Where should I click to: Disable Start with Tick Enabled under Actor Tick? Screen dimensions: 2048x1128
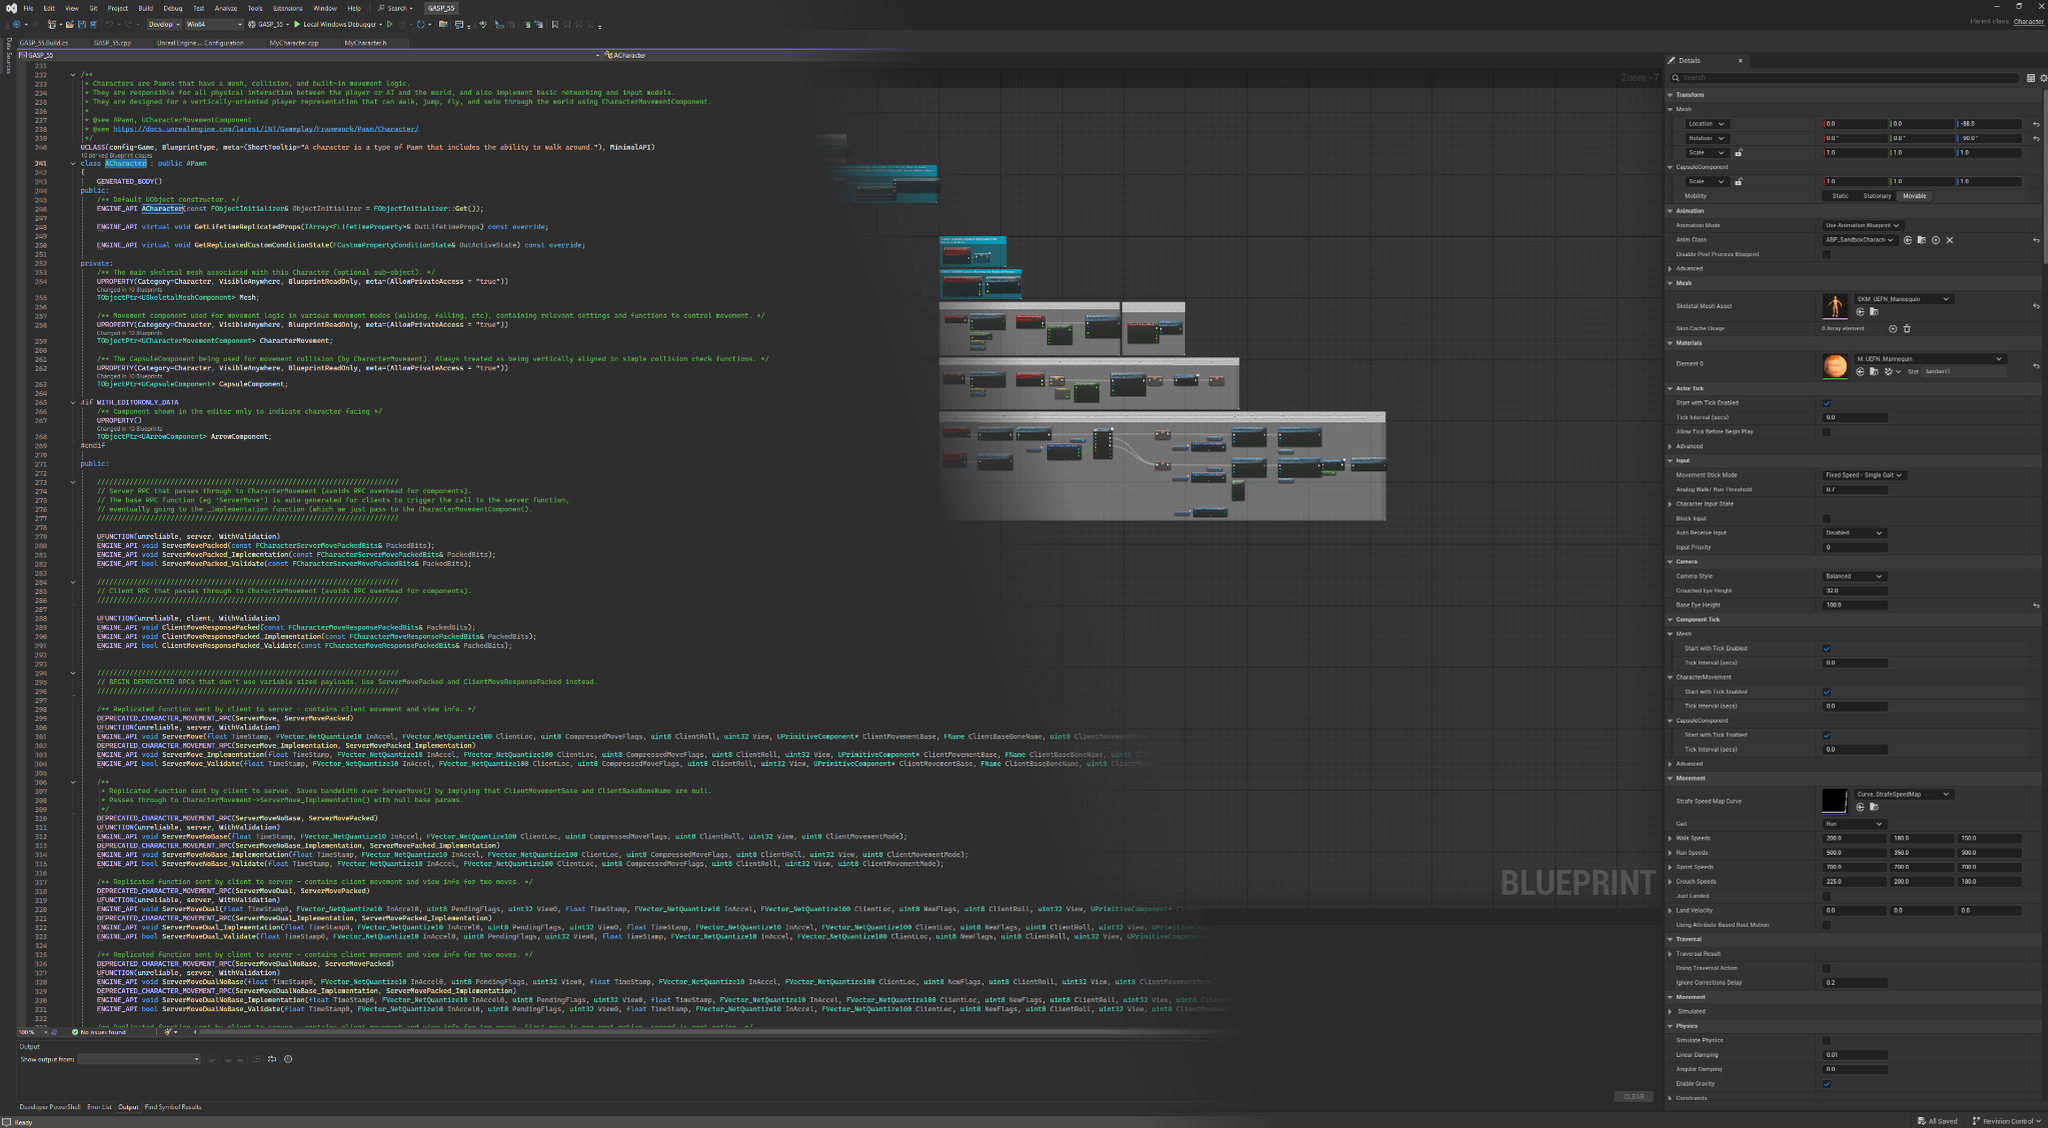click(x=1827, y=403)
